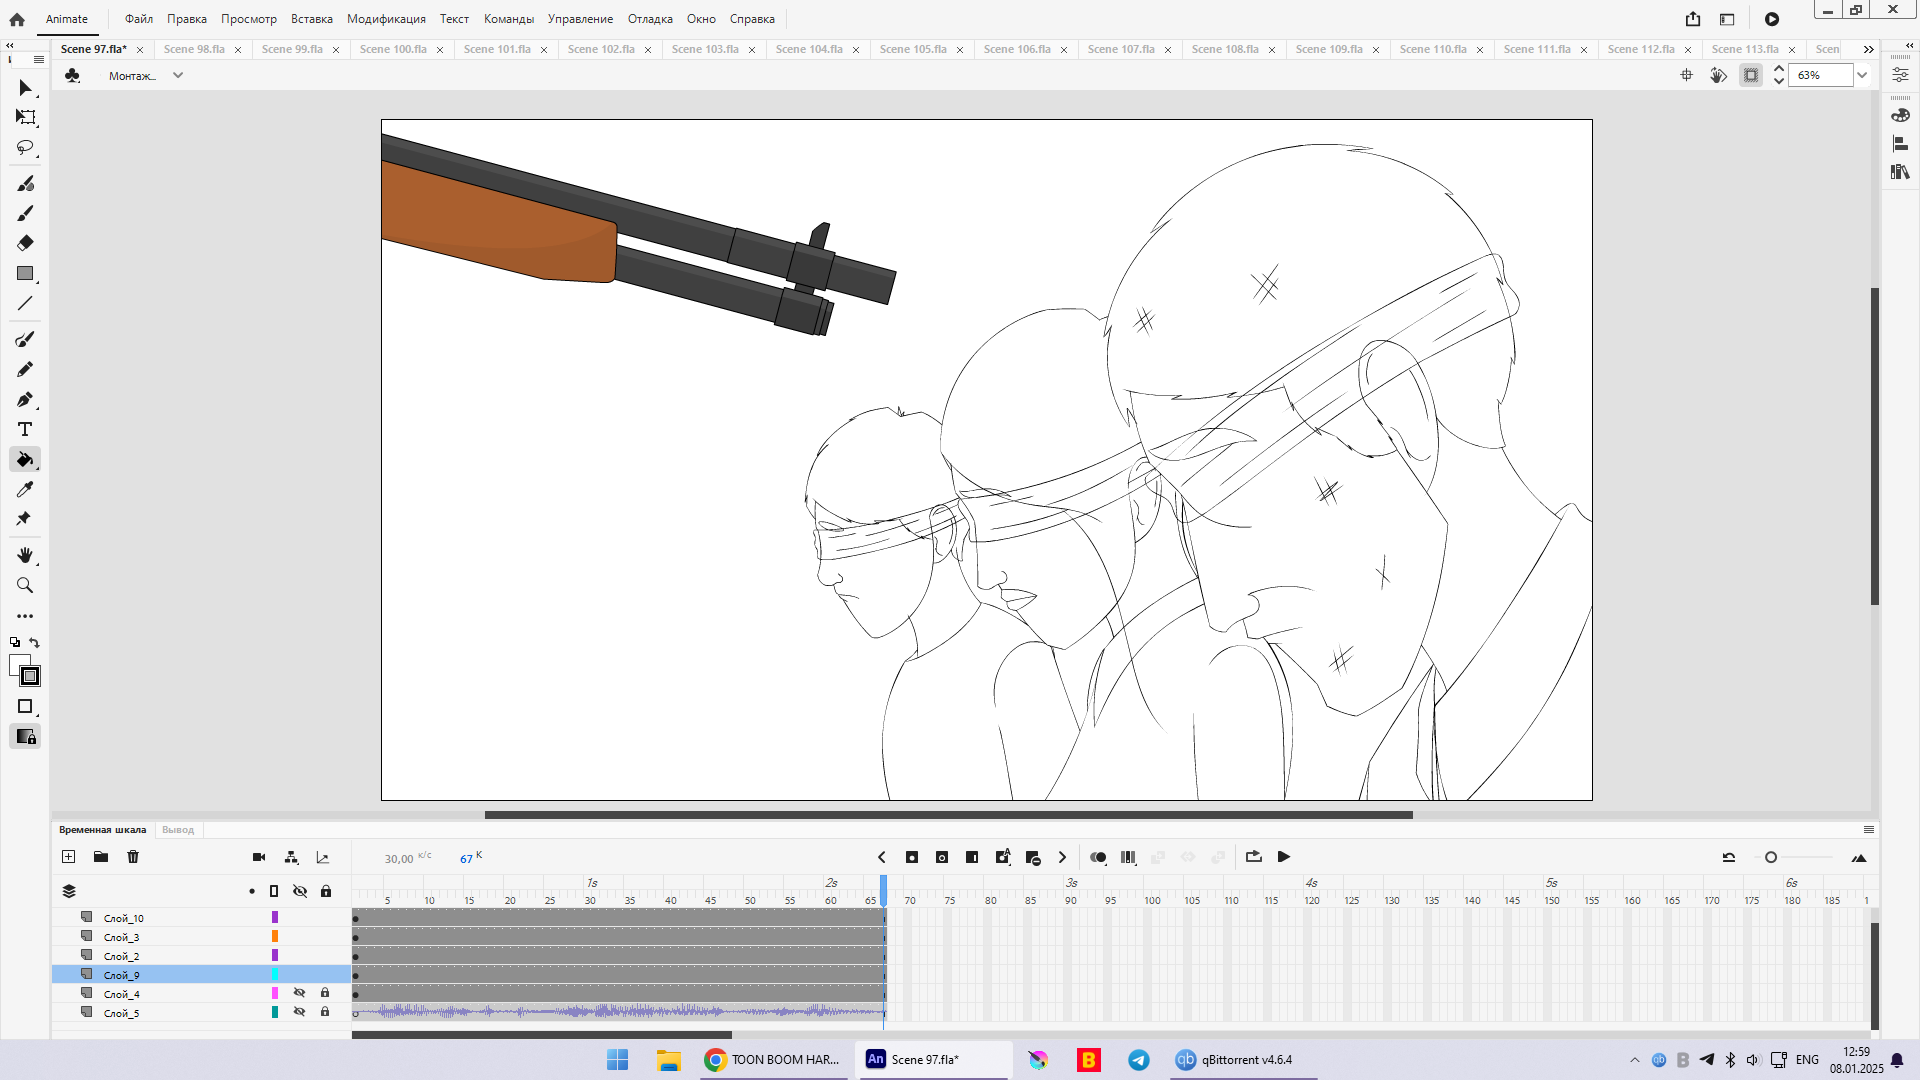Click the new layer plus icon
Viewport: 1920px width, 1080px height.
pyautogui.click(x=69, y=857)
